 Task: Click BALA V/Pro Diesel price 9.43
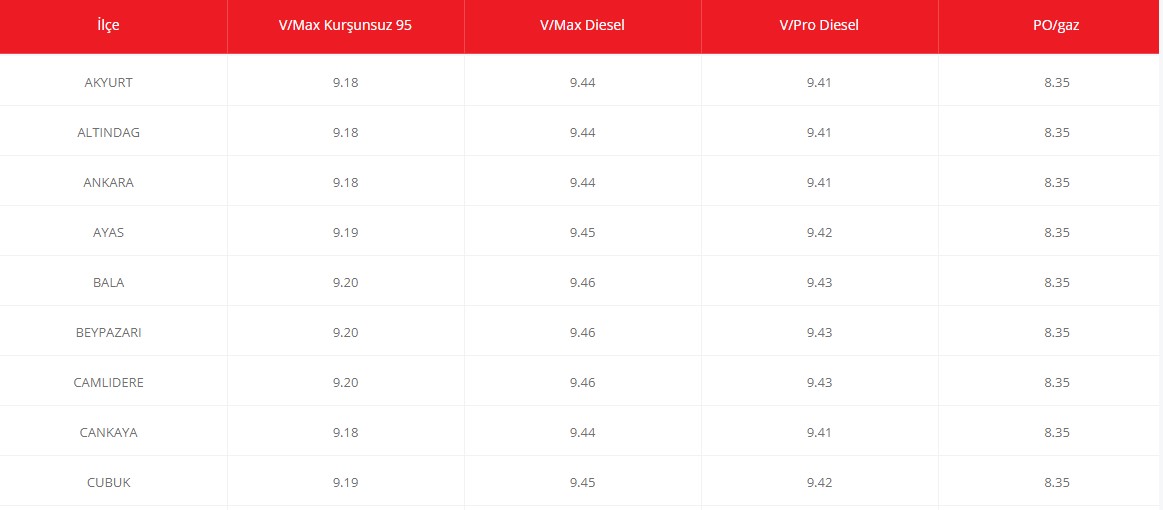[820, 282]
